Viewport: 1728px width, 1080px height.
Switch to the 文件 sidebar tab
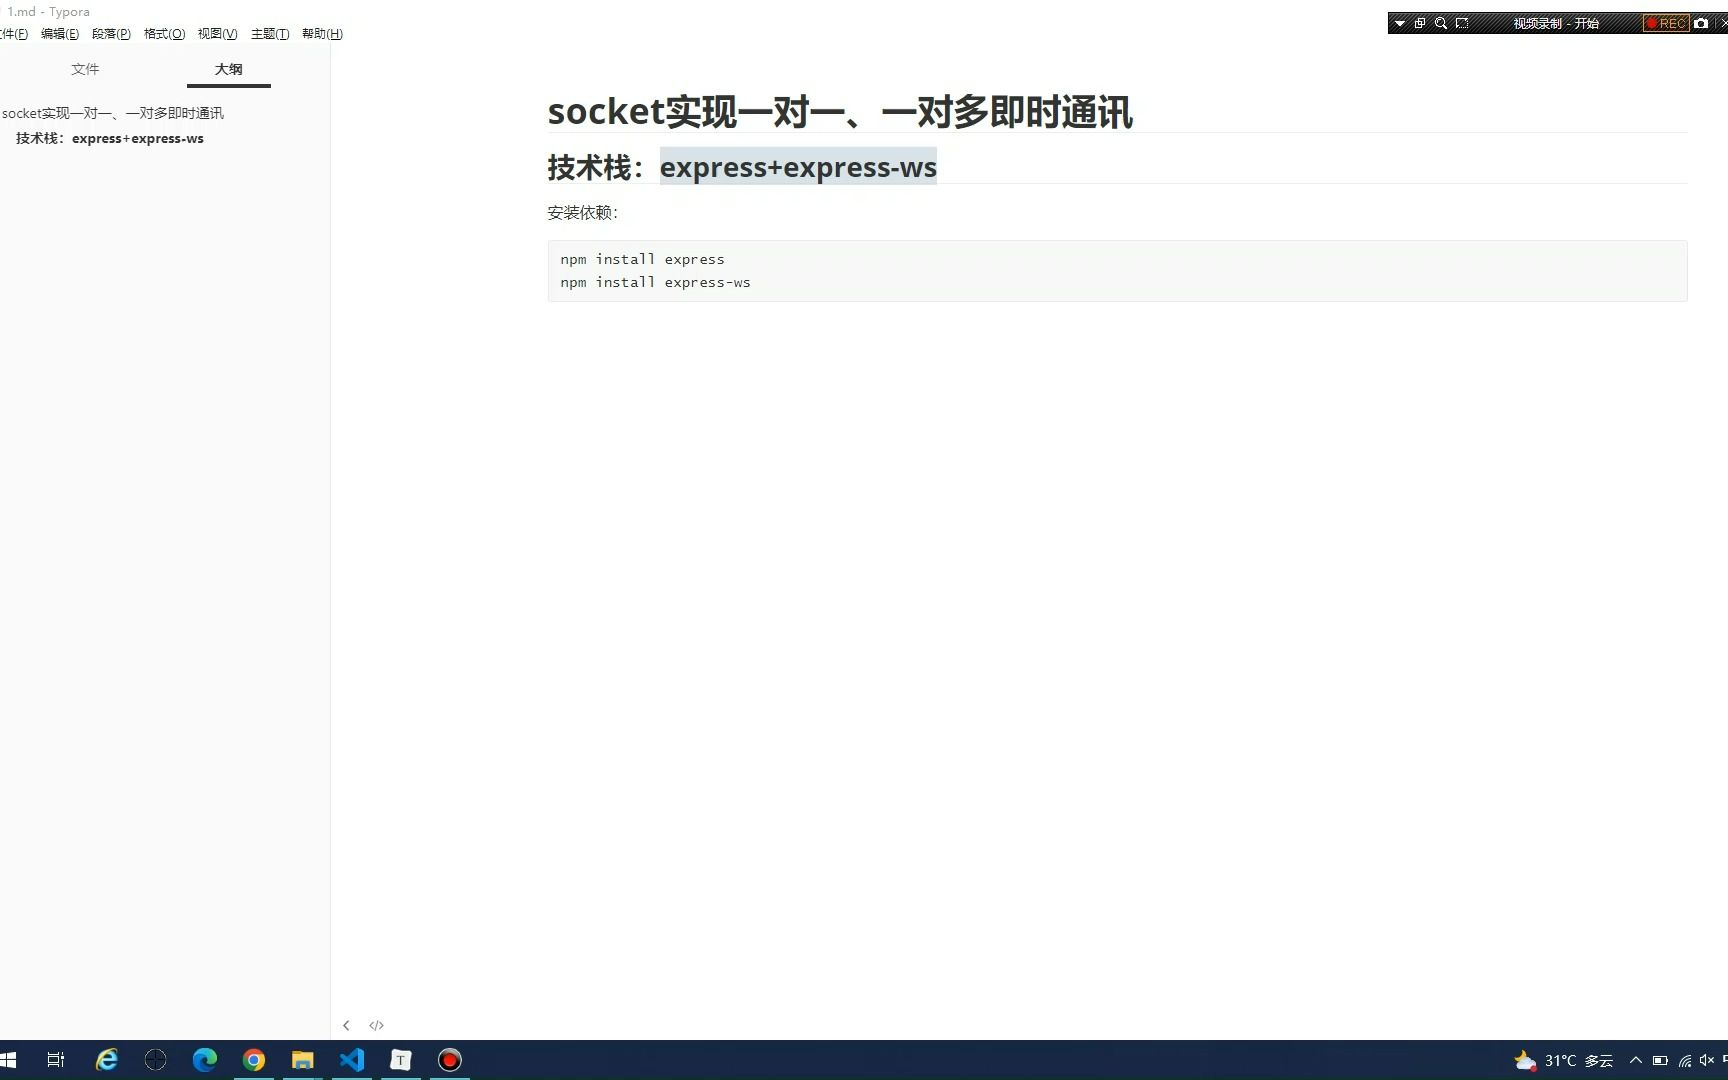[x=85, y=69]
